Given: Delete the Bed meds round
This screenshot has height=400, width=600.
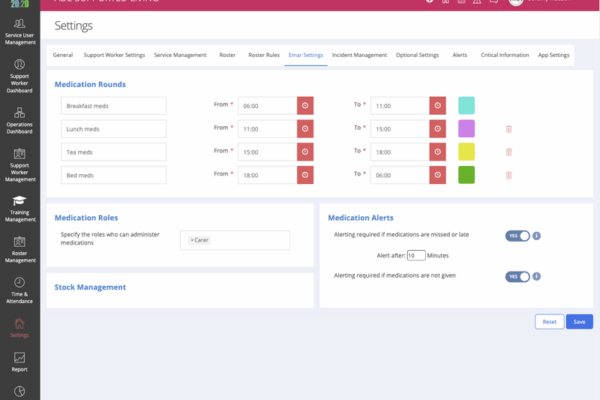Looking at the screenshot, I should pos(508,175).
